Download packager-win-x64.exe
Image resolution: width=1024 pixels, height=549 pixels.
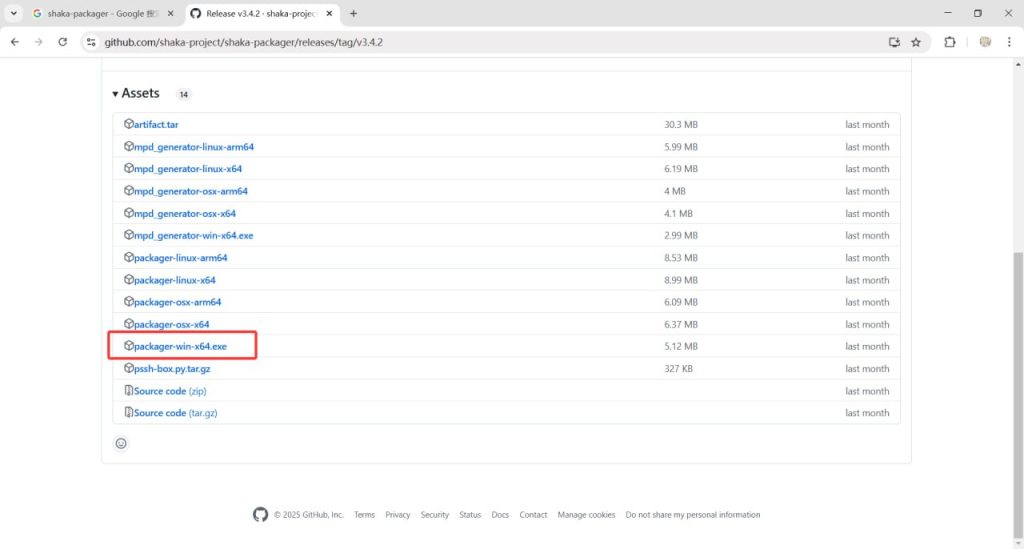pos(180,347)
